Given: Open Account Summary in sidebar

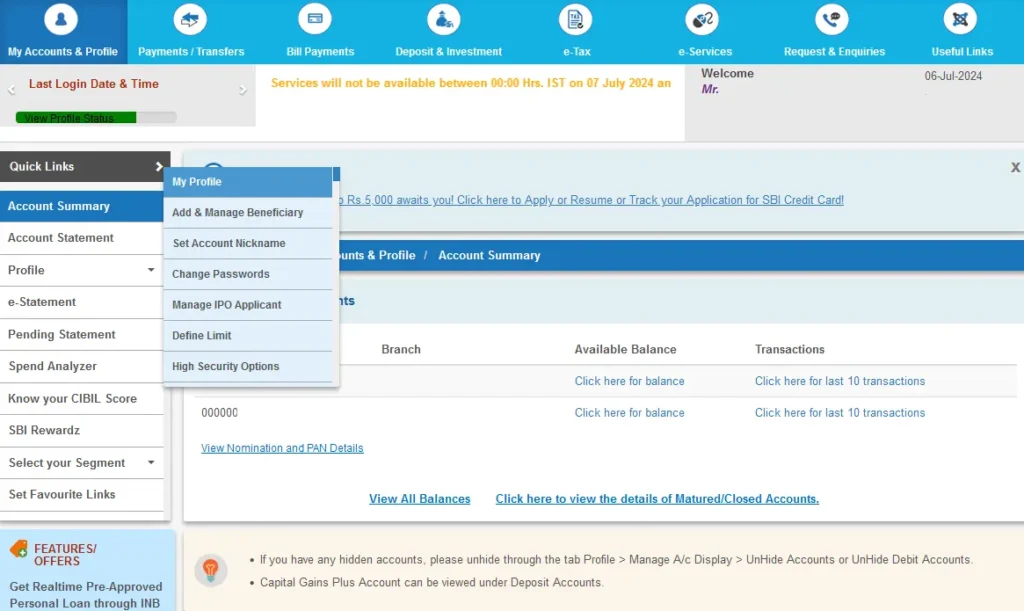Looking at the screenshot, I should [x=82, y=206].
